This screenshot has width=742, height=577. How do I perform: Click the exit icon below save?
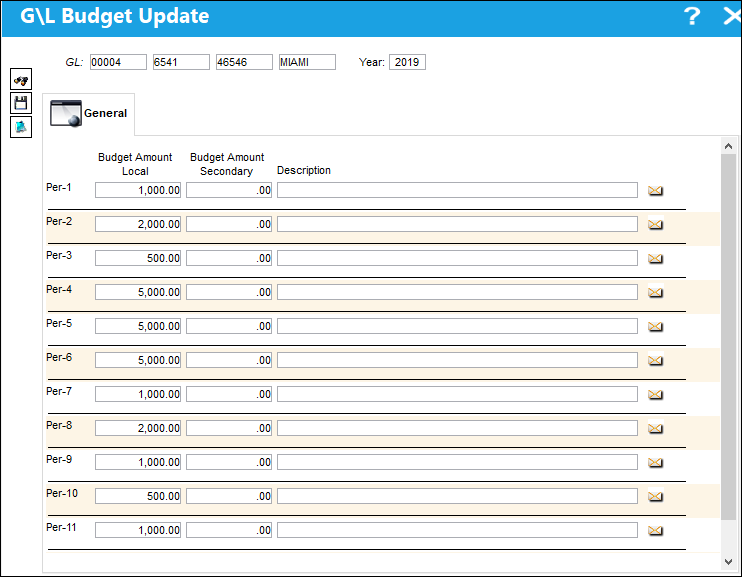tap(21, 127)
